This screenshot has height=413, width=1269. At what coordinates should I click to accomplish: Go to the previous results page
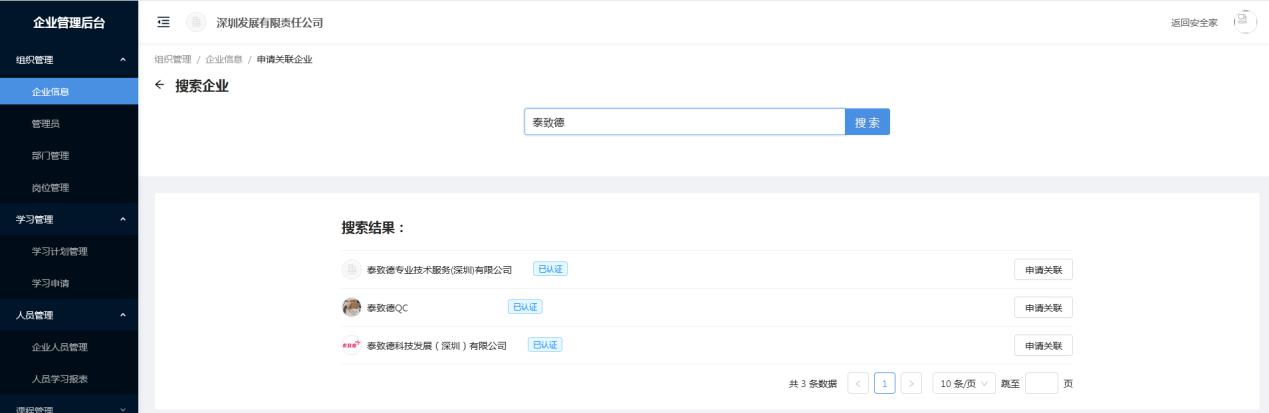coord(858,383)
